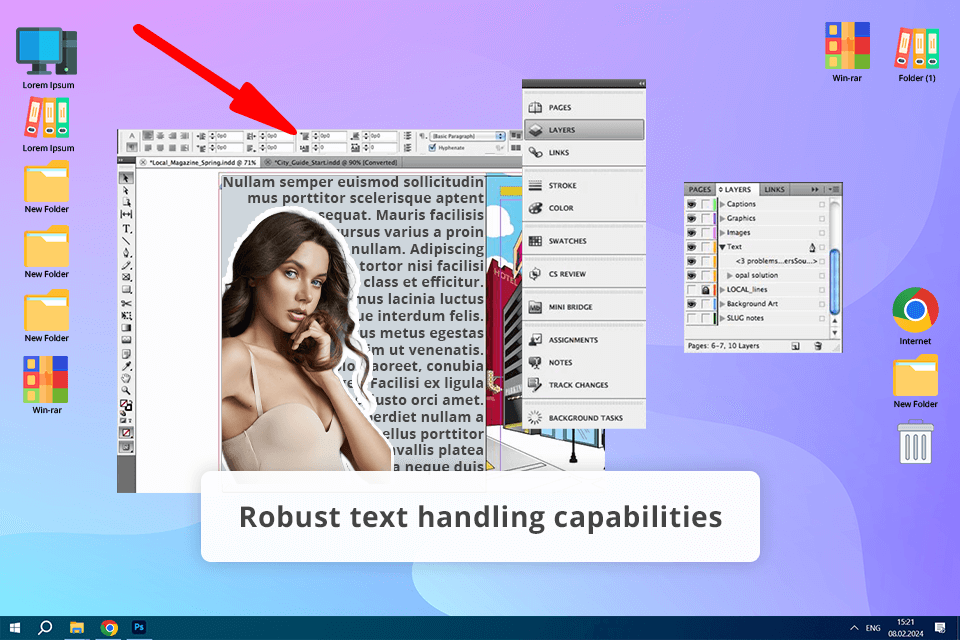The height and width of the screenshot is (640, 960).
Task: Select the Type tool
Action: pos(126,228)
